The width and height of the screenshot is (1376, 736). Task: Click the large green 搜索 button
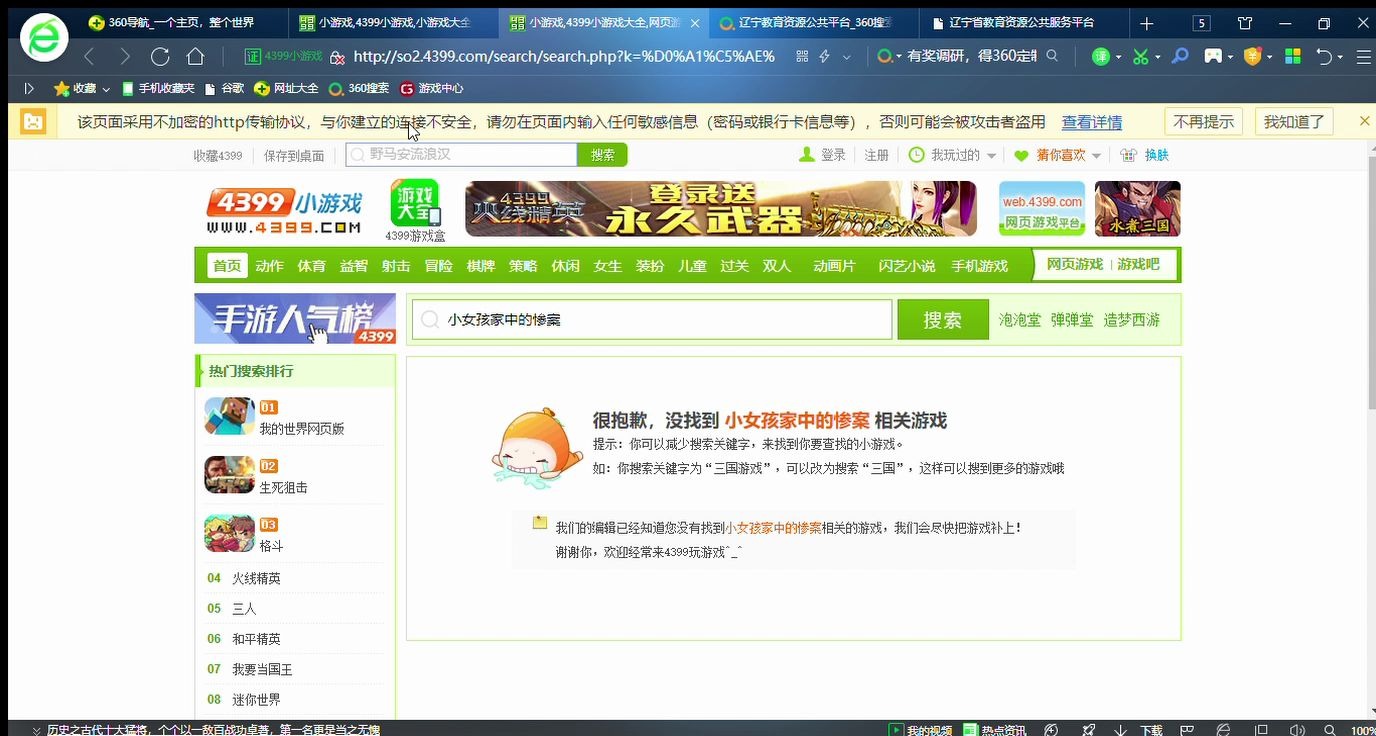pyautogui.click(x=943, y=320)
